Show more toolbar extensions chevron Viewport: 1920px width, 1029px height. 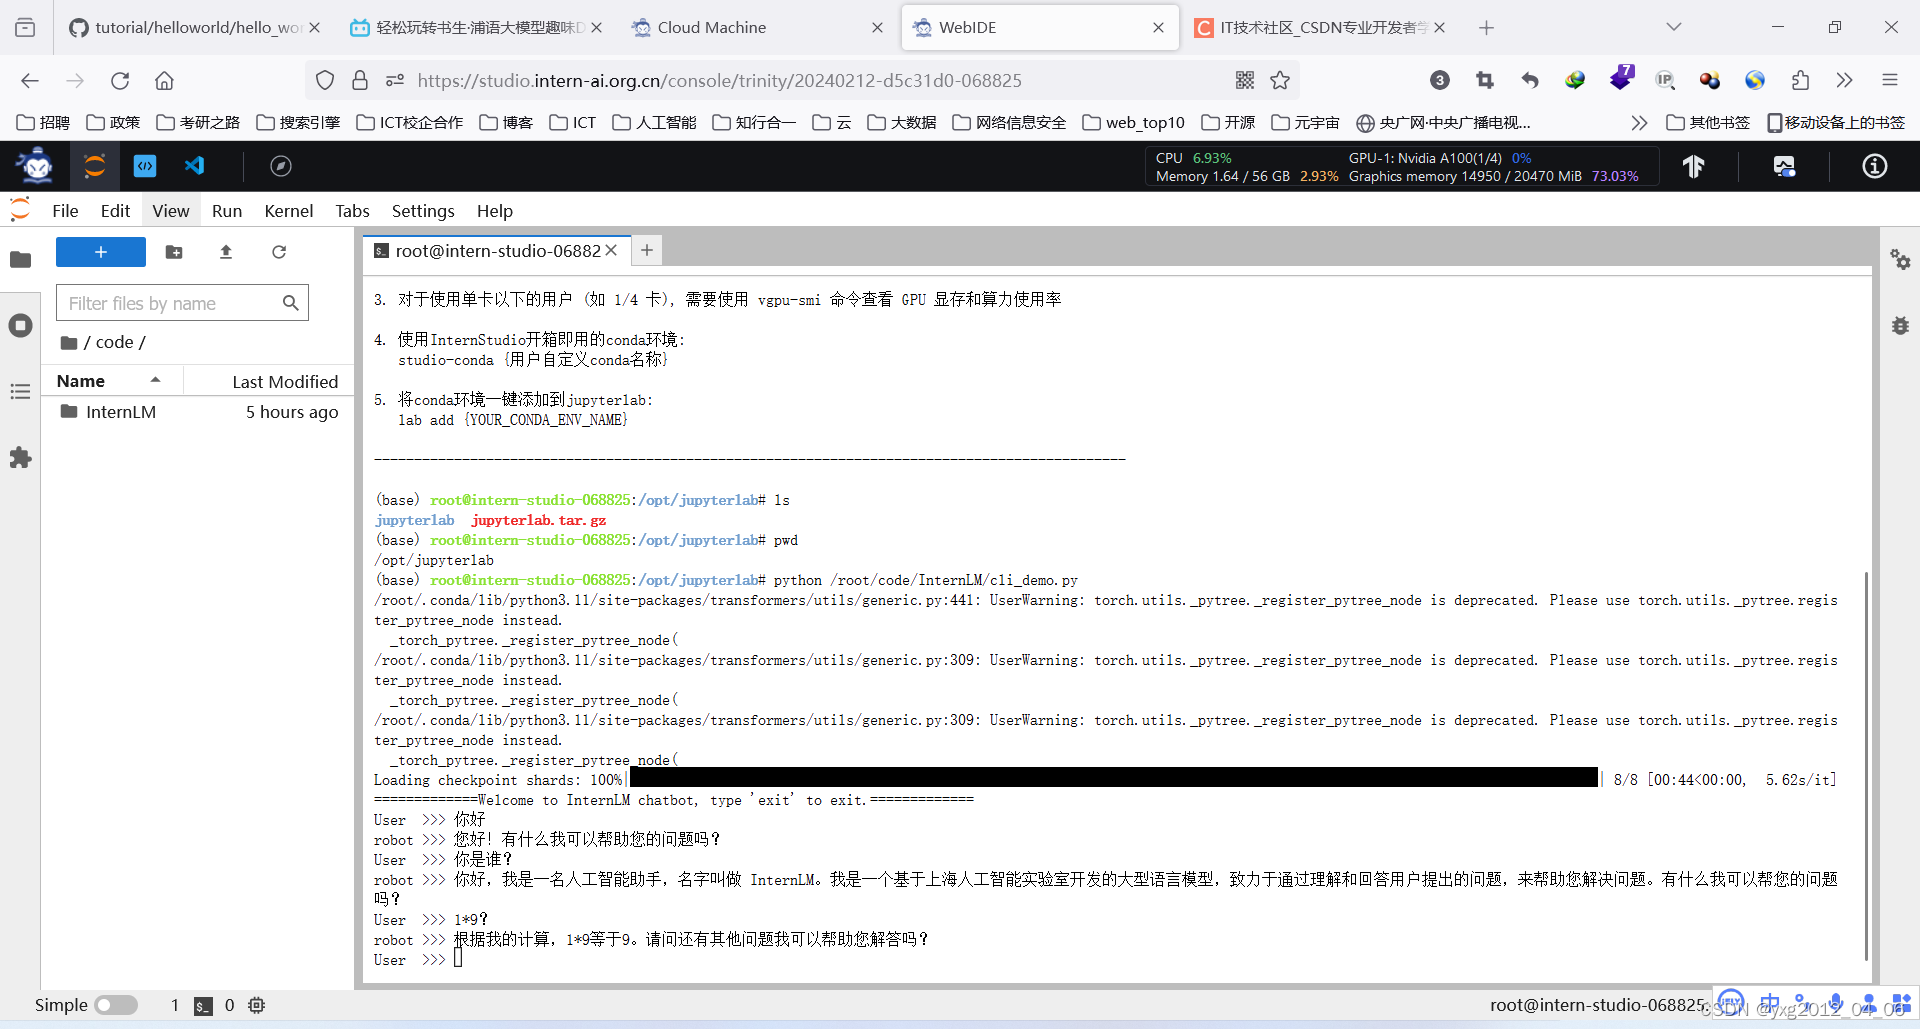pyautogui.click(x=1845, y=81)
